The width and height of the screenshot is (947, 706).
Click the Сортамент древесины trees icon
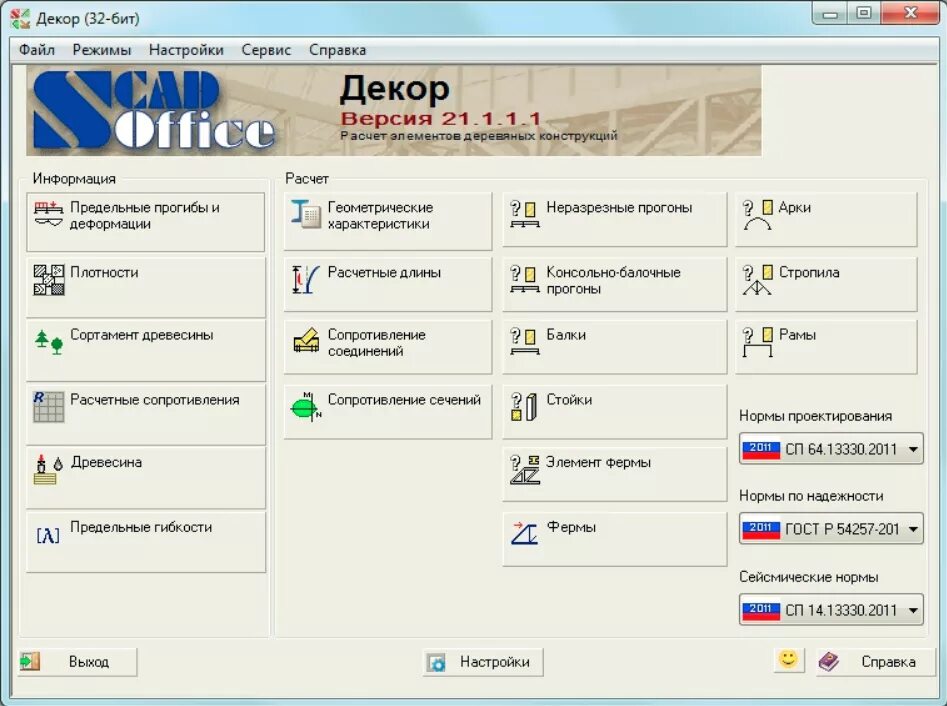coord(49,342)
